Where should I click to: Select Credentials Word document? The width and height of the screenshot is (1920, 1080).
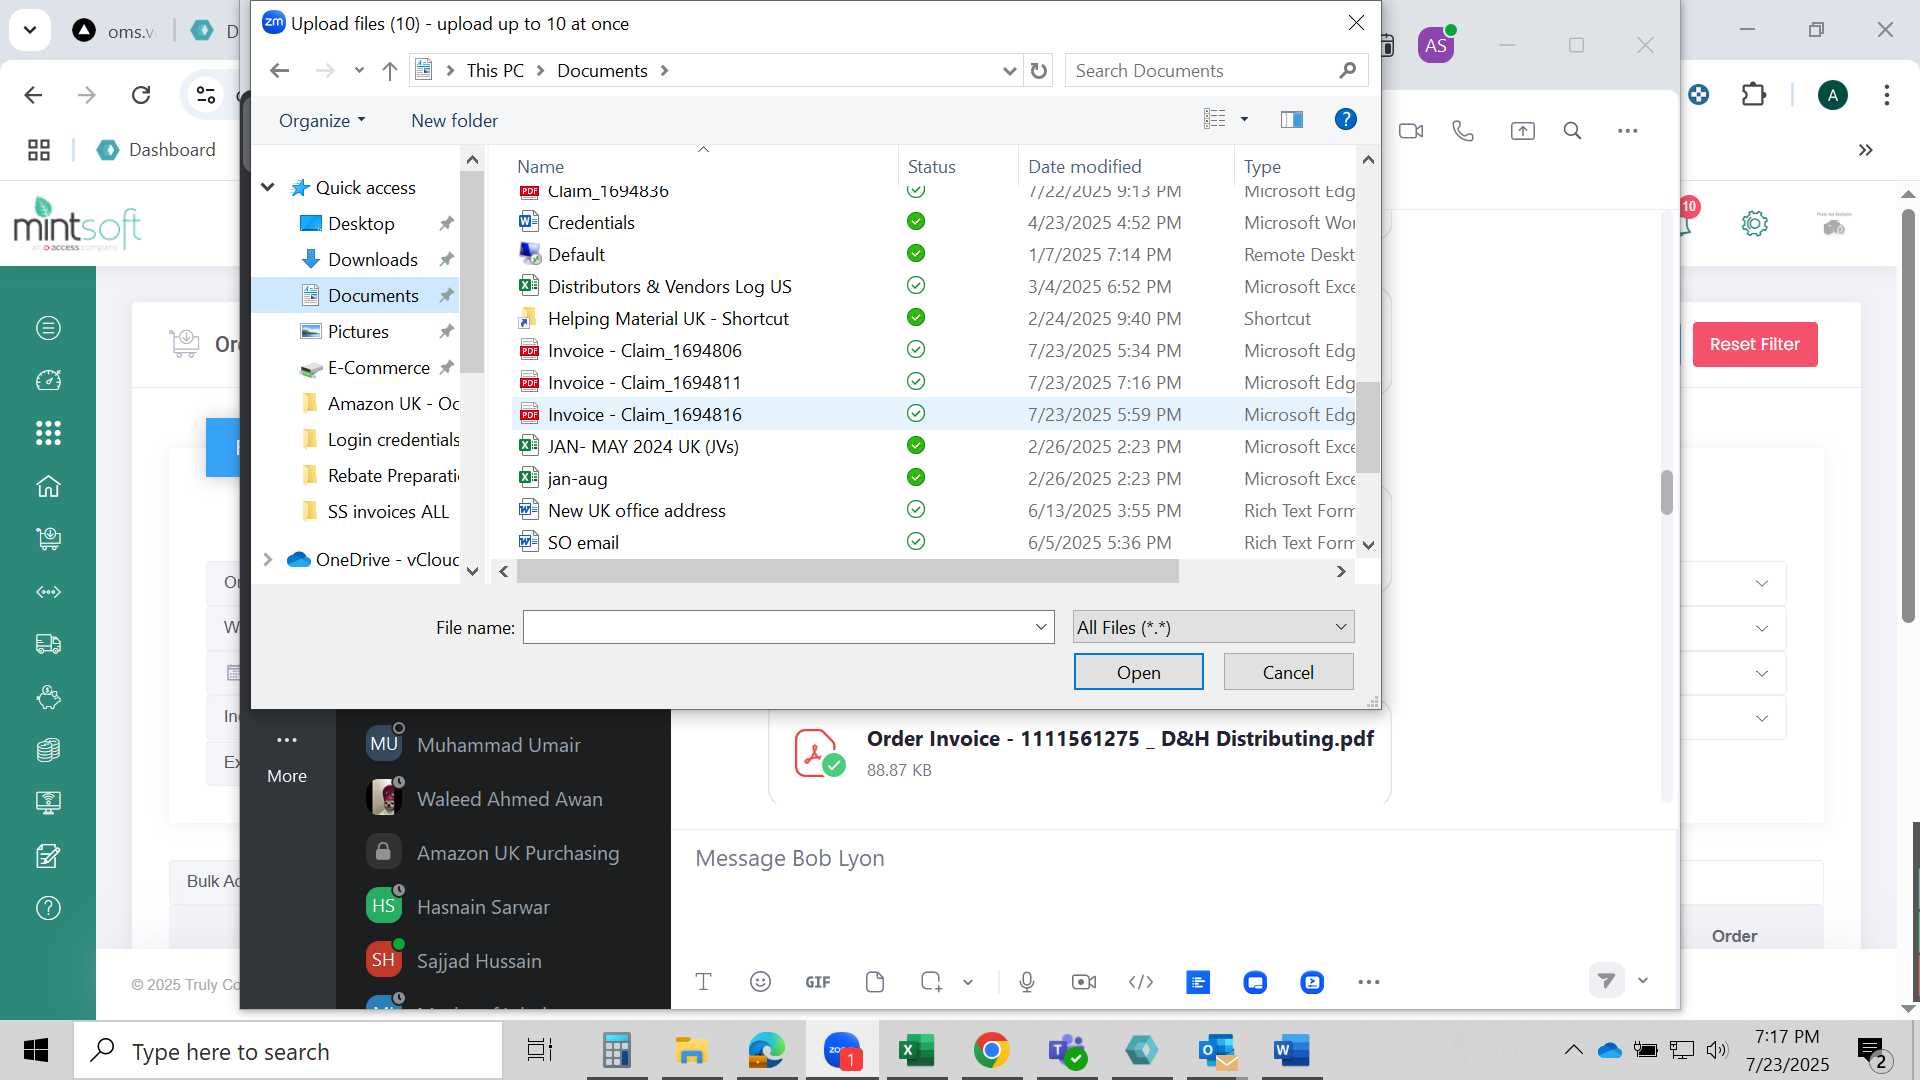[590, 222]
